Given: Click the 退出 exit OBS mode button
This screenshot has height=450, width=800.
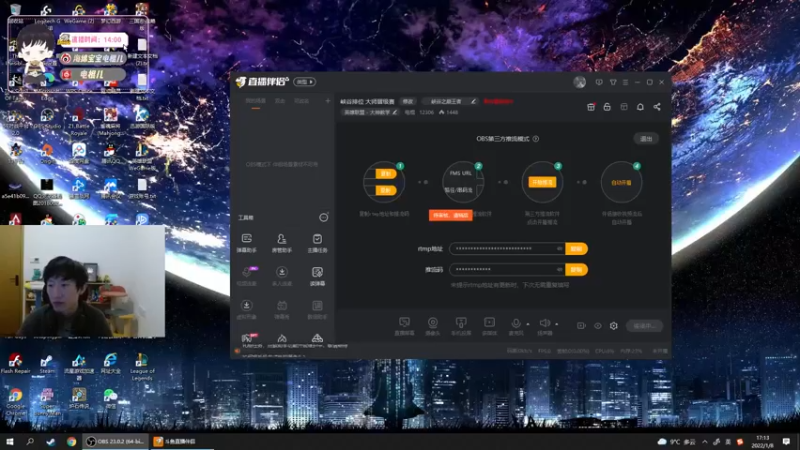Looking at the screenshot, I should [x=646, y=139].
